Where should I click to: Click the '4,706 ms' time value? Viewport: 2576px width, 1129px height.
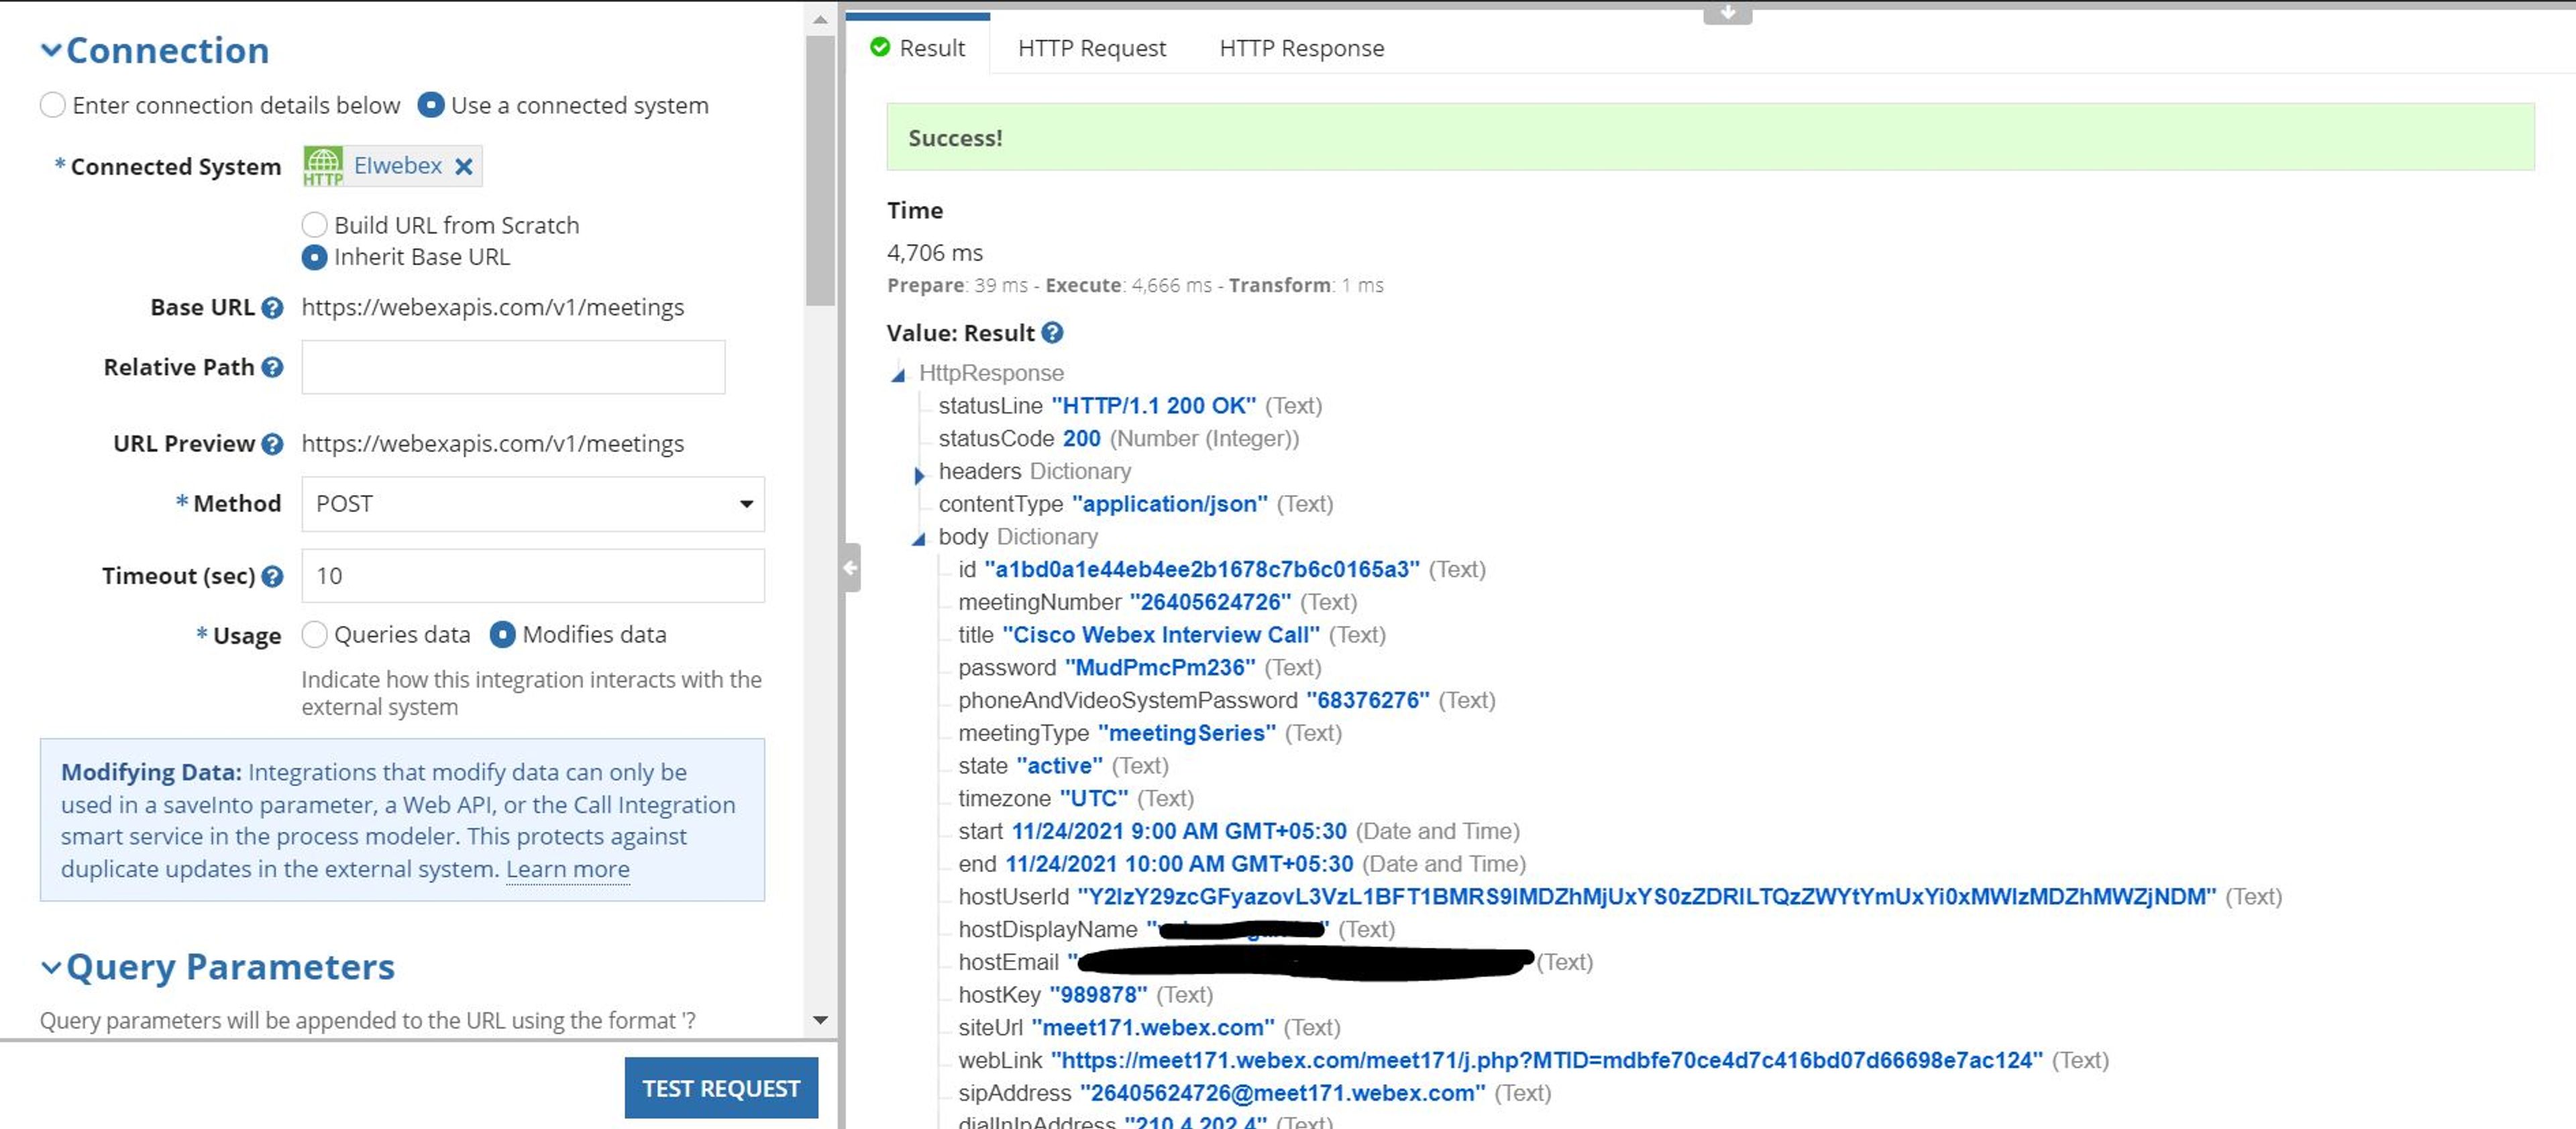[935, 253]
